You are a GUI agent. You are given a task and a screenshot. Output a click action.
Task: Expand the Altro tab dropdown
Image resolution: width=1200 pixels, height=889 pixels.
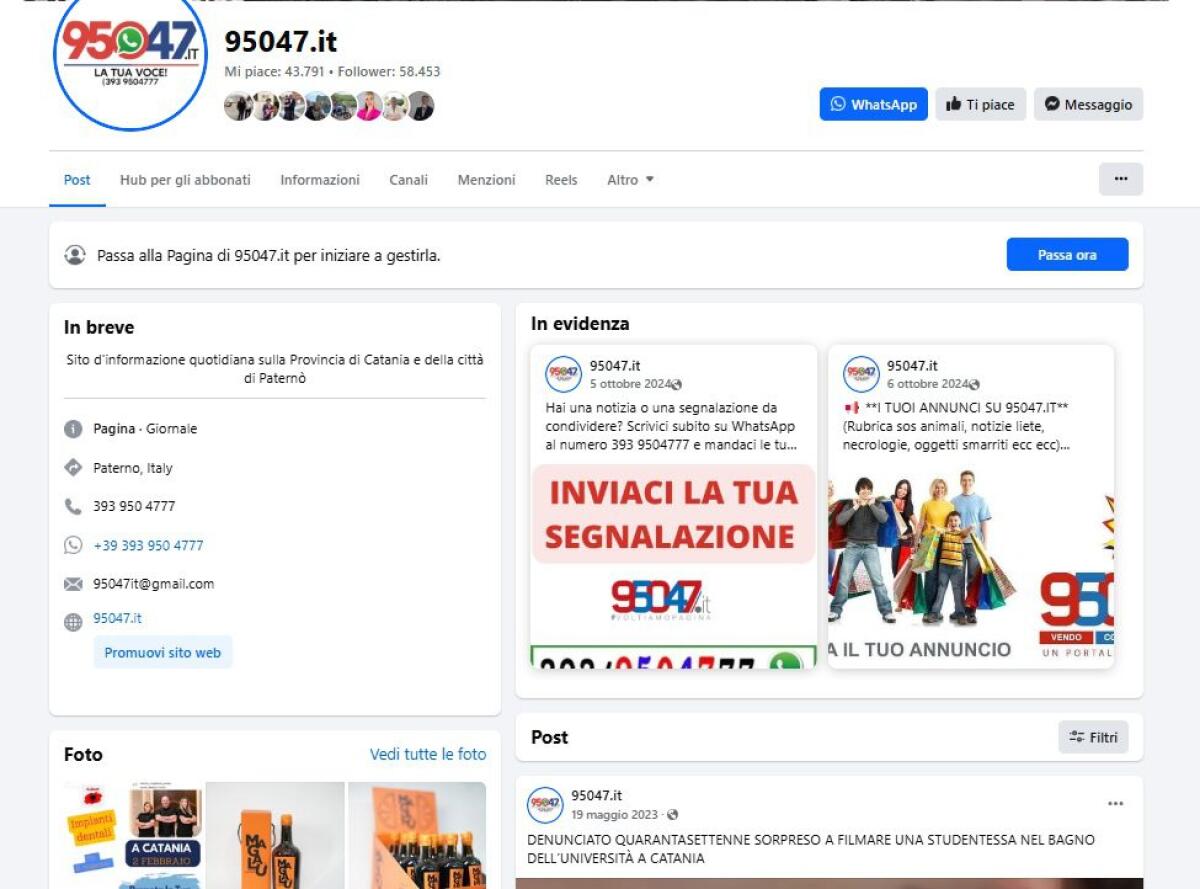(630, 180)
